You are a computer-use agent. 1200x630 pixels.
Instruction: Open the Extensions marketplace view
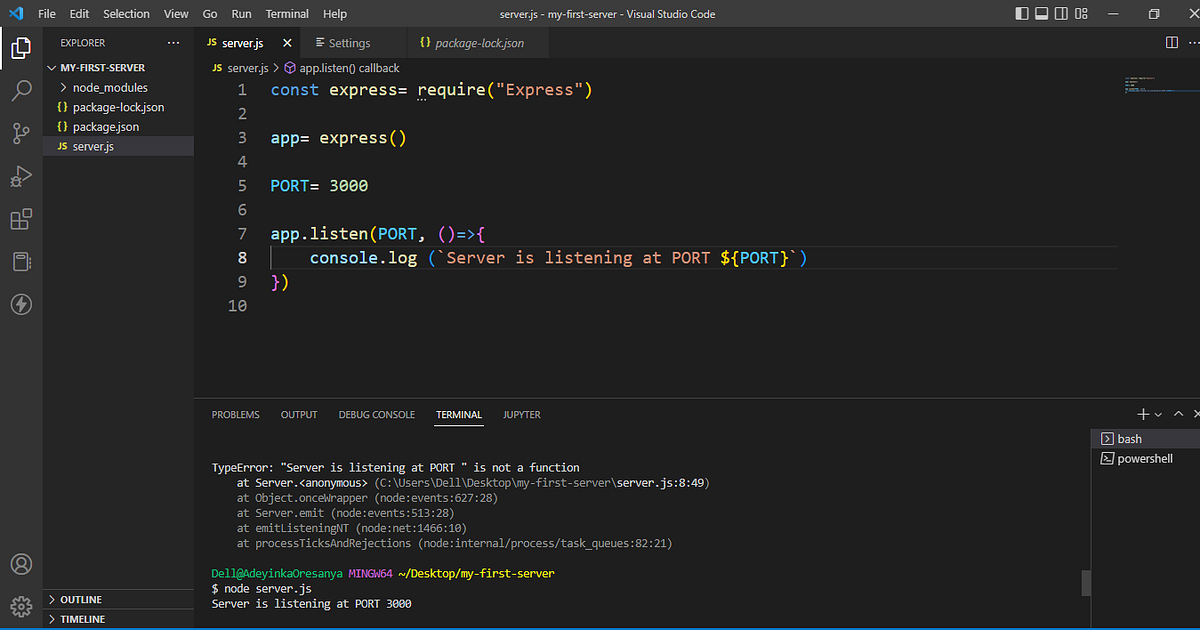[21, 219]
